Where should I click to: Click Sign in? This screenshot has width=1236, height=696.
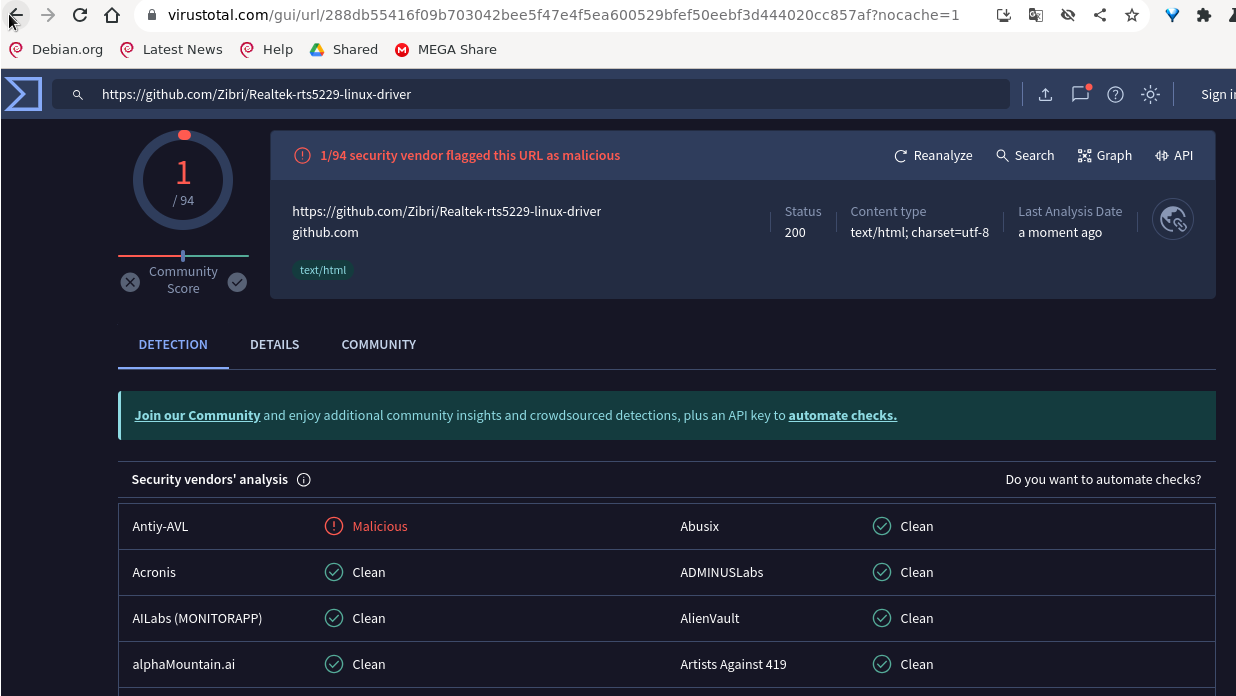pyautogui.click(x=1218, y=94)
